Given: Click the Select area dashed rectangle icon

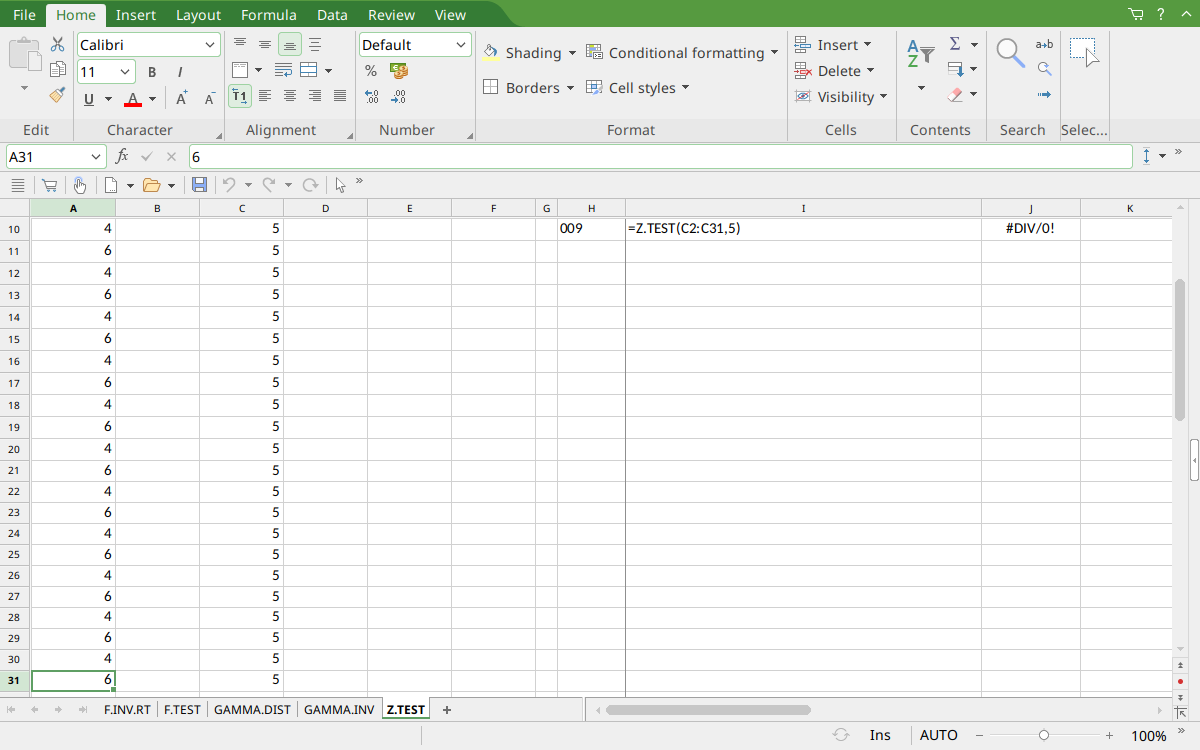Looking at the screenshot, I should pyautogui.click(x=1084, y=53).
